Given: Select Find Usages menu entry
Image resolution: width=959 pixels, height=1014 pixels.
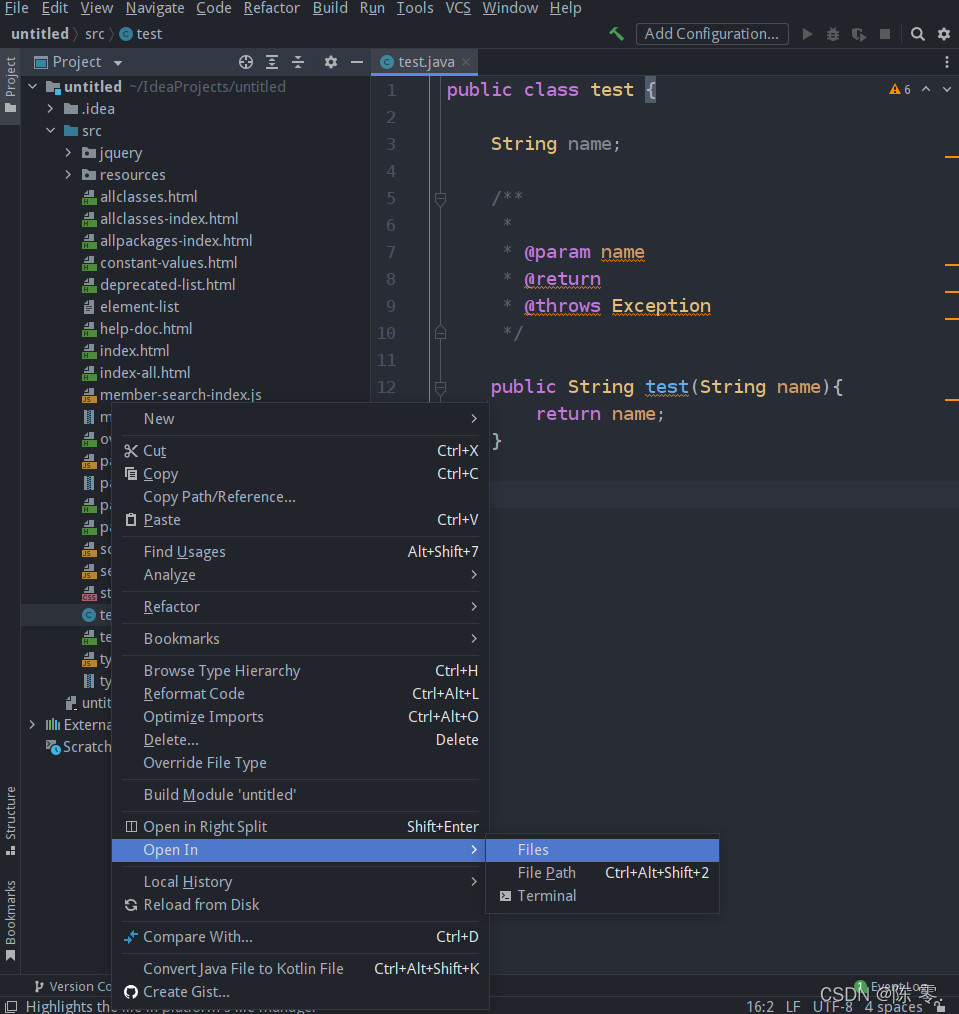Looking at the screenshot, I should (301, 552).
